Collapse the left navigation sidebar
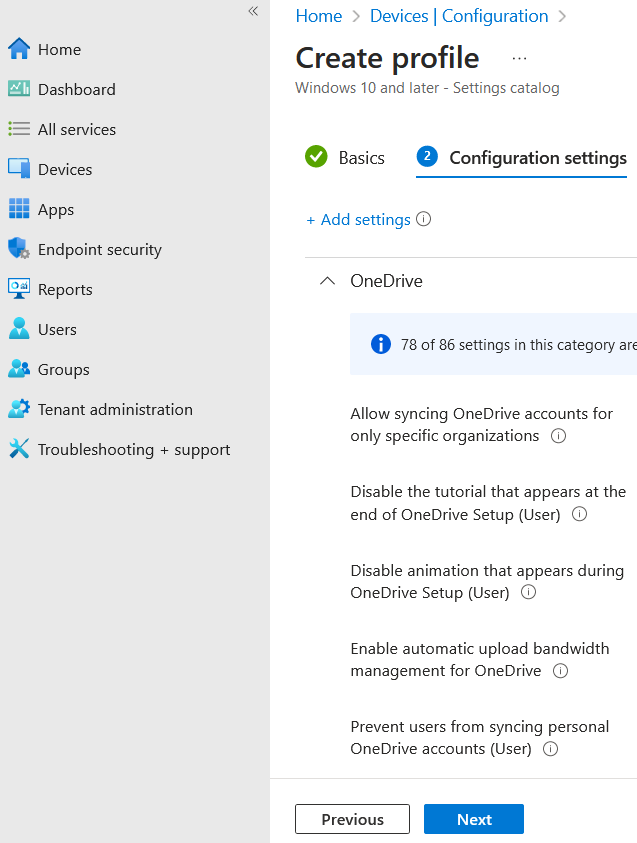This screenshot has width=637, height=843. [x=253, y=11]
